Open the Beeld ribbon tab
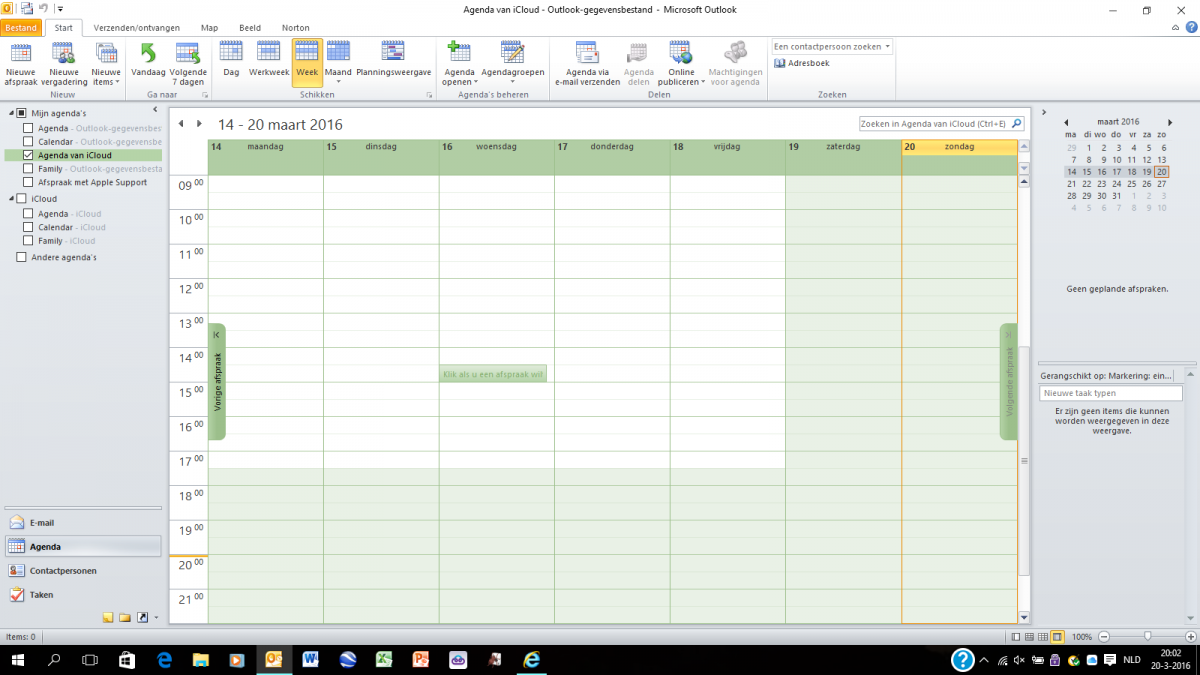 coord(249,28)
